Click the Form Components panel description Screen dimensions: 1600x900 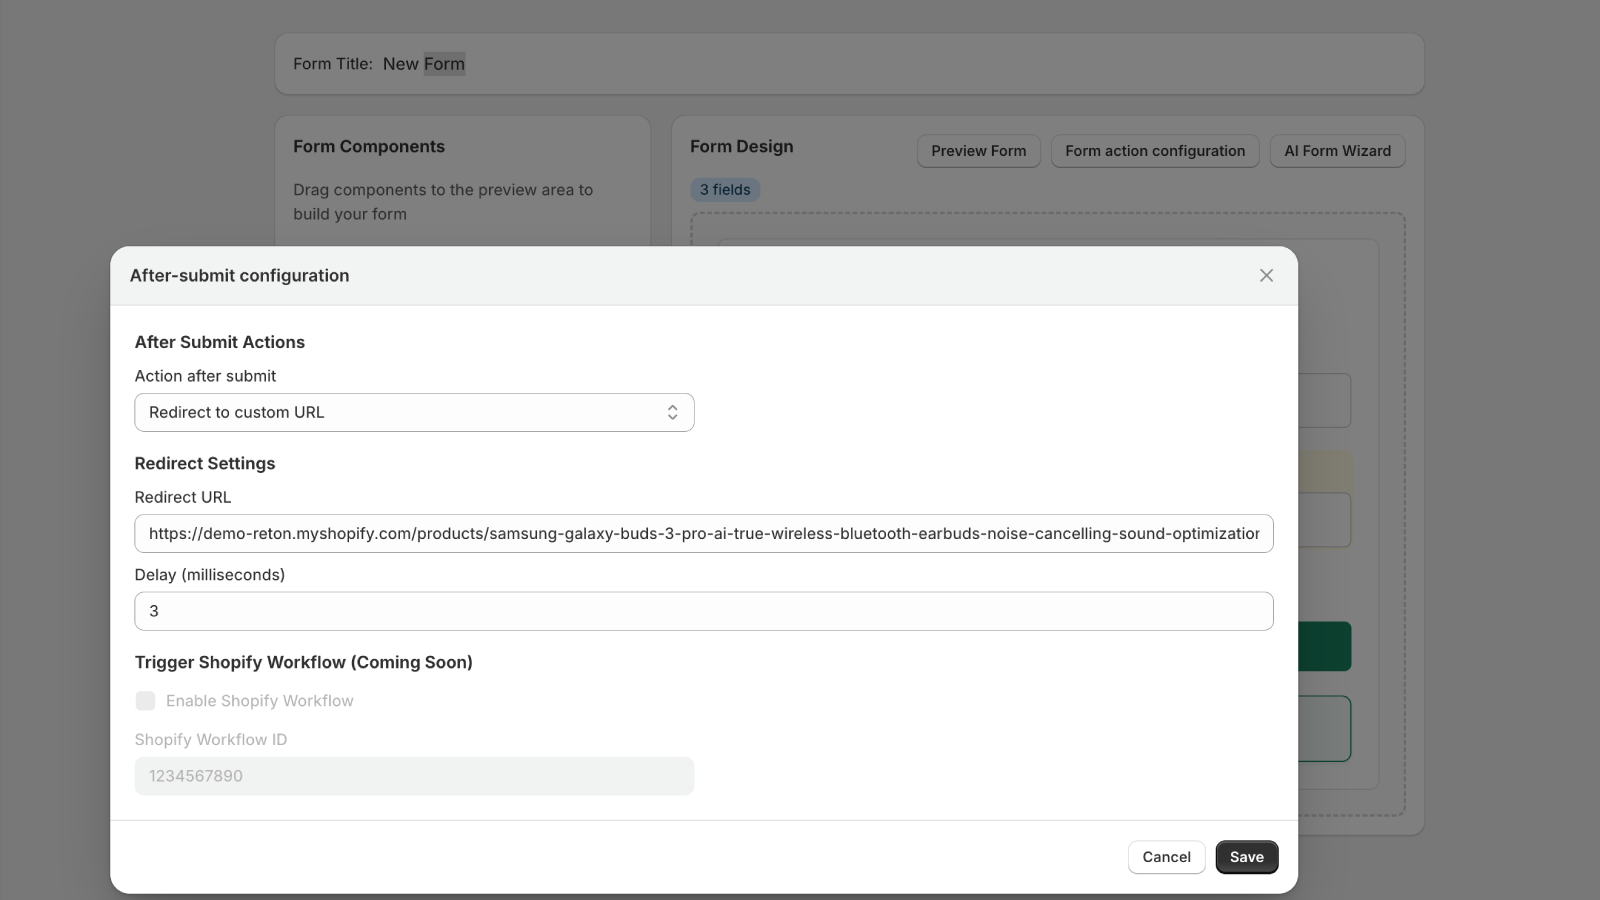(x=443, y=201)
